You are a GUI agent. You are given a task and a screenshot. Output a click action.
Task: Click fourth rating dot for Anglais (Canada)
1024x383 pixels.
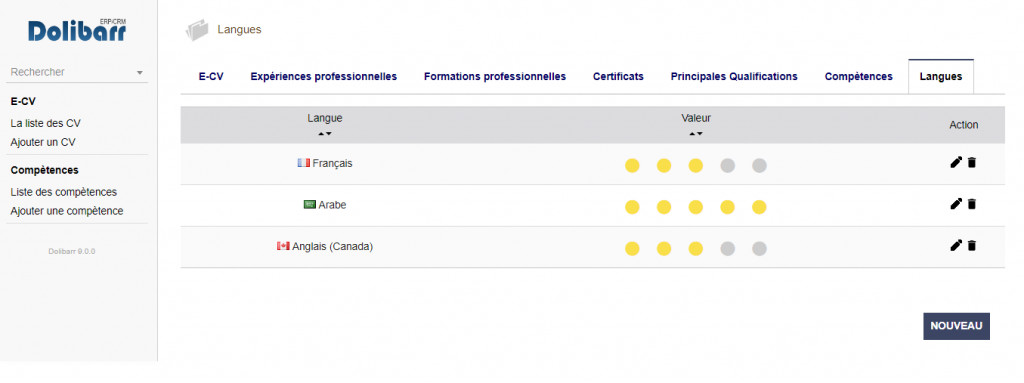click(728, 248)
